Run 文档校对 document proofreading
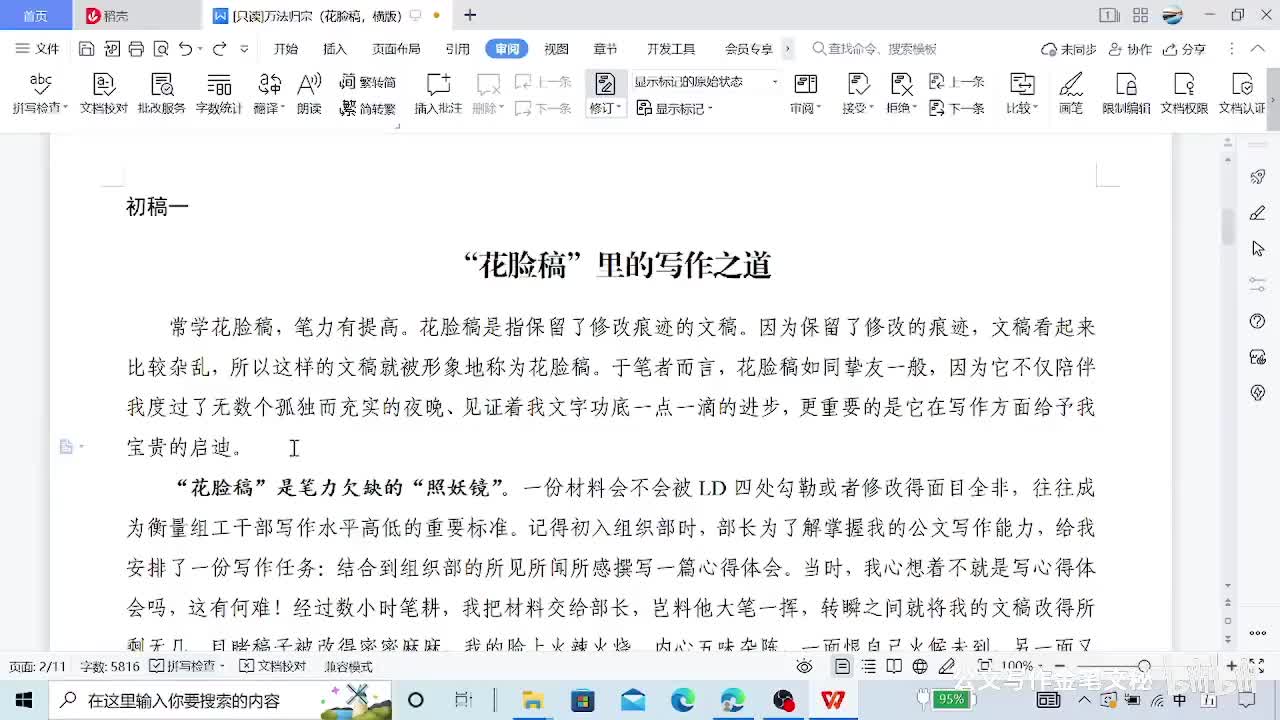 tap(104, 94)
